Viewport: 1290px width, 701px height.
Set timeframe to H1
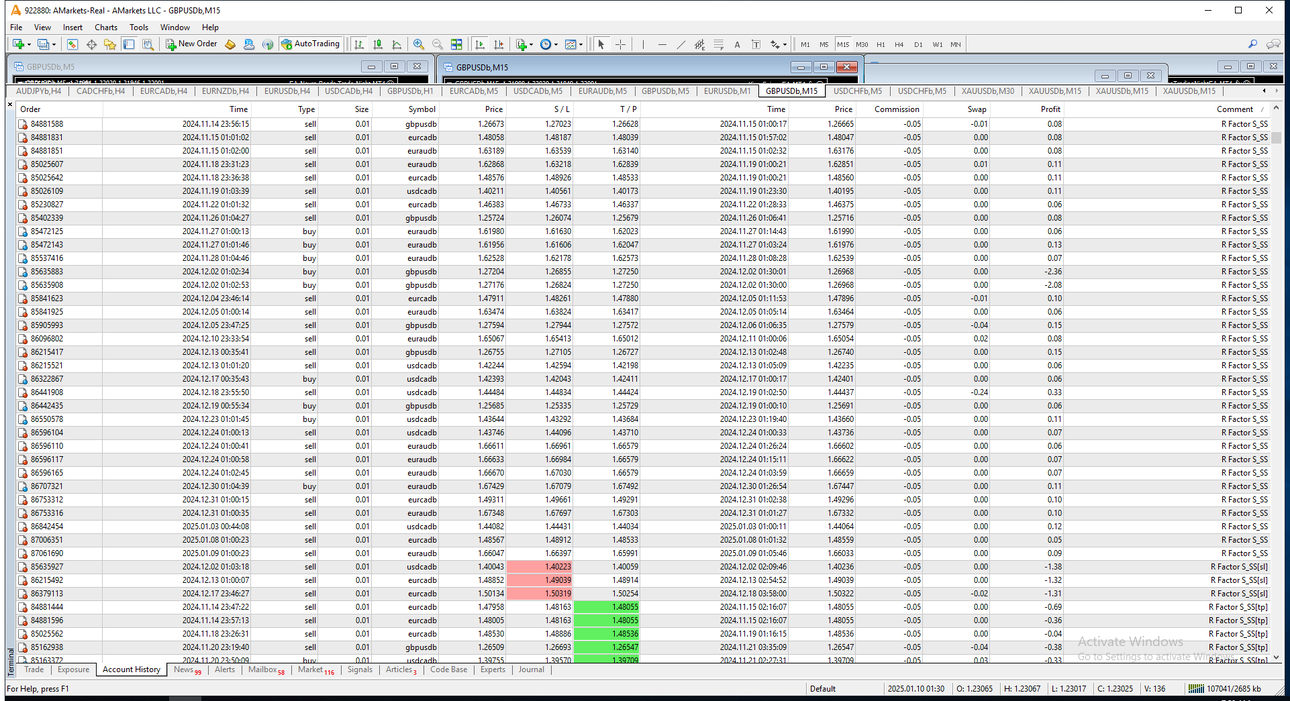pos(881,44)
